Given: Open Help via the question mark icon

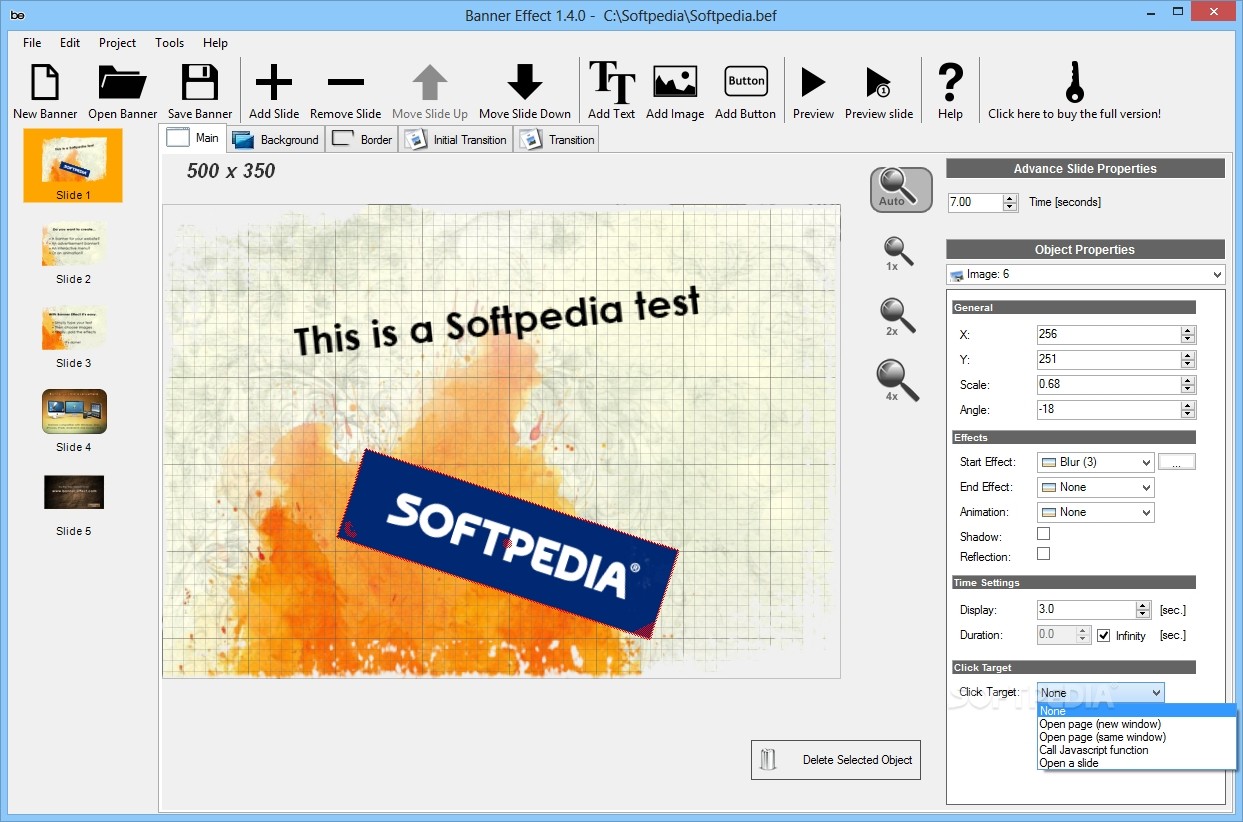Looking at the screenshot, I should point(951,82).
